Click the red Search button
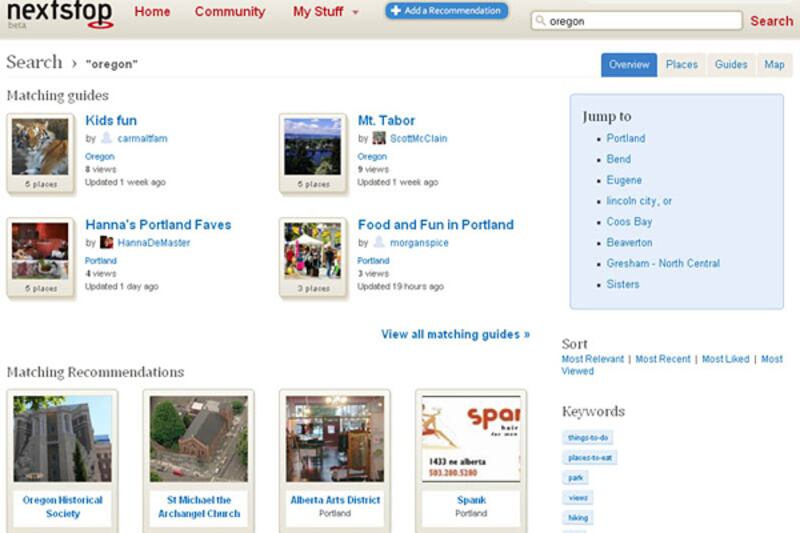Image resolution: width=800 pixels, height=533 pixels. click(771, 21)
